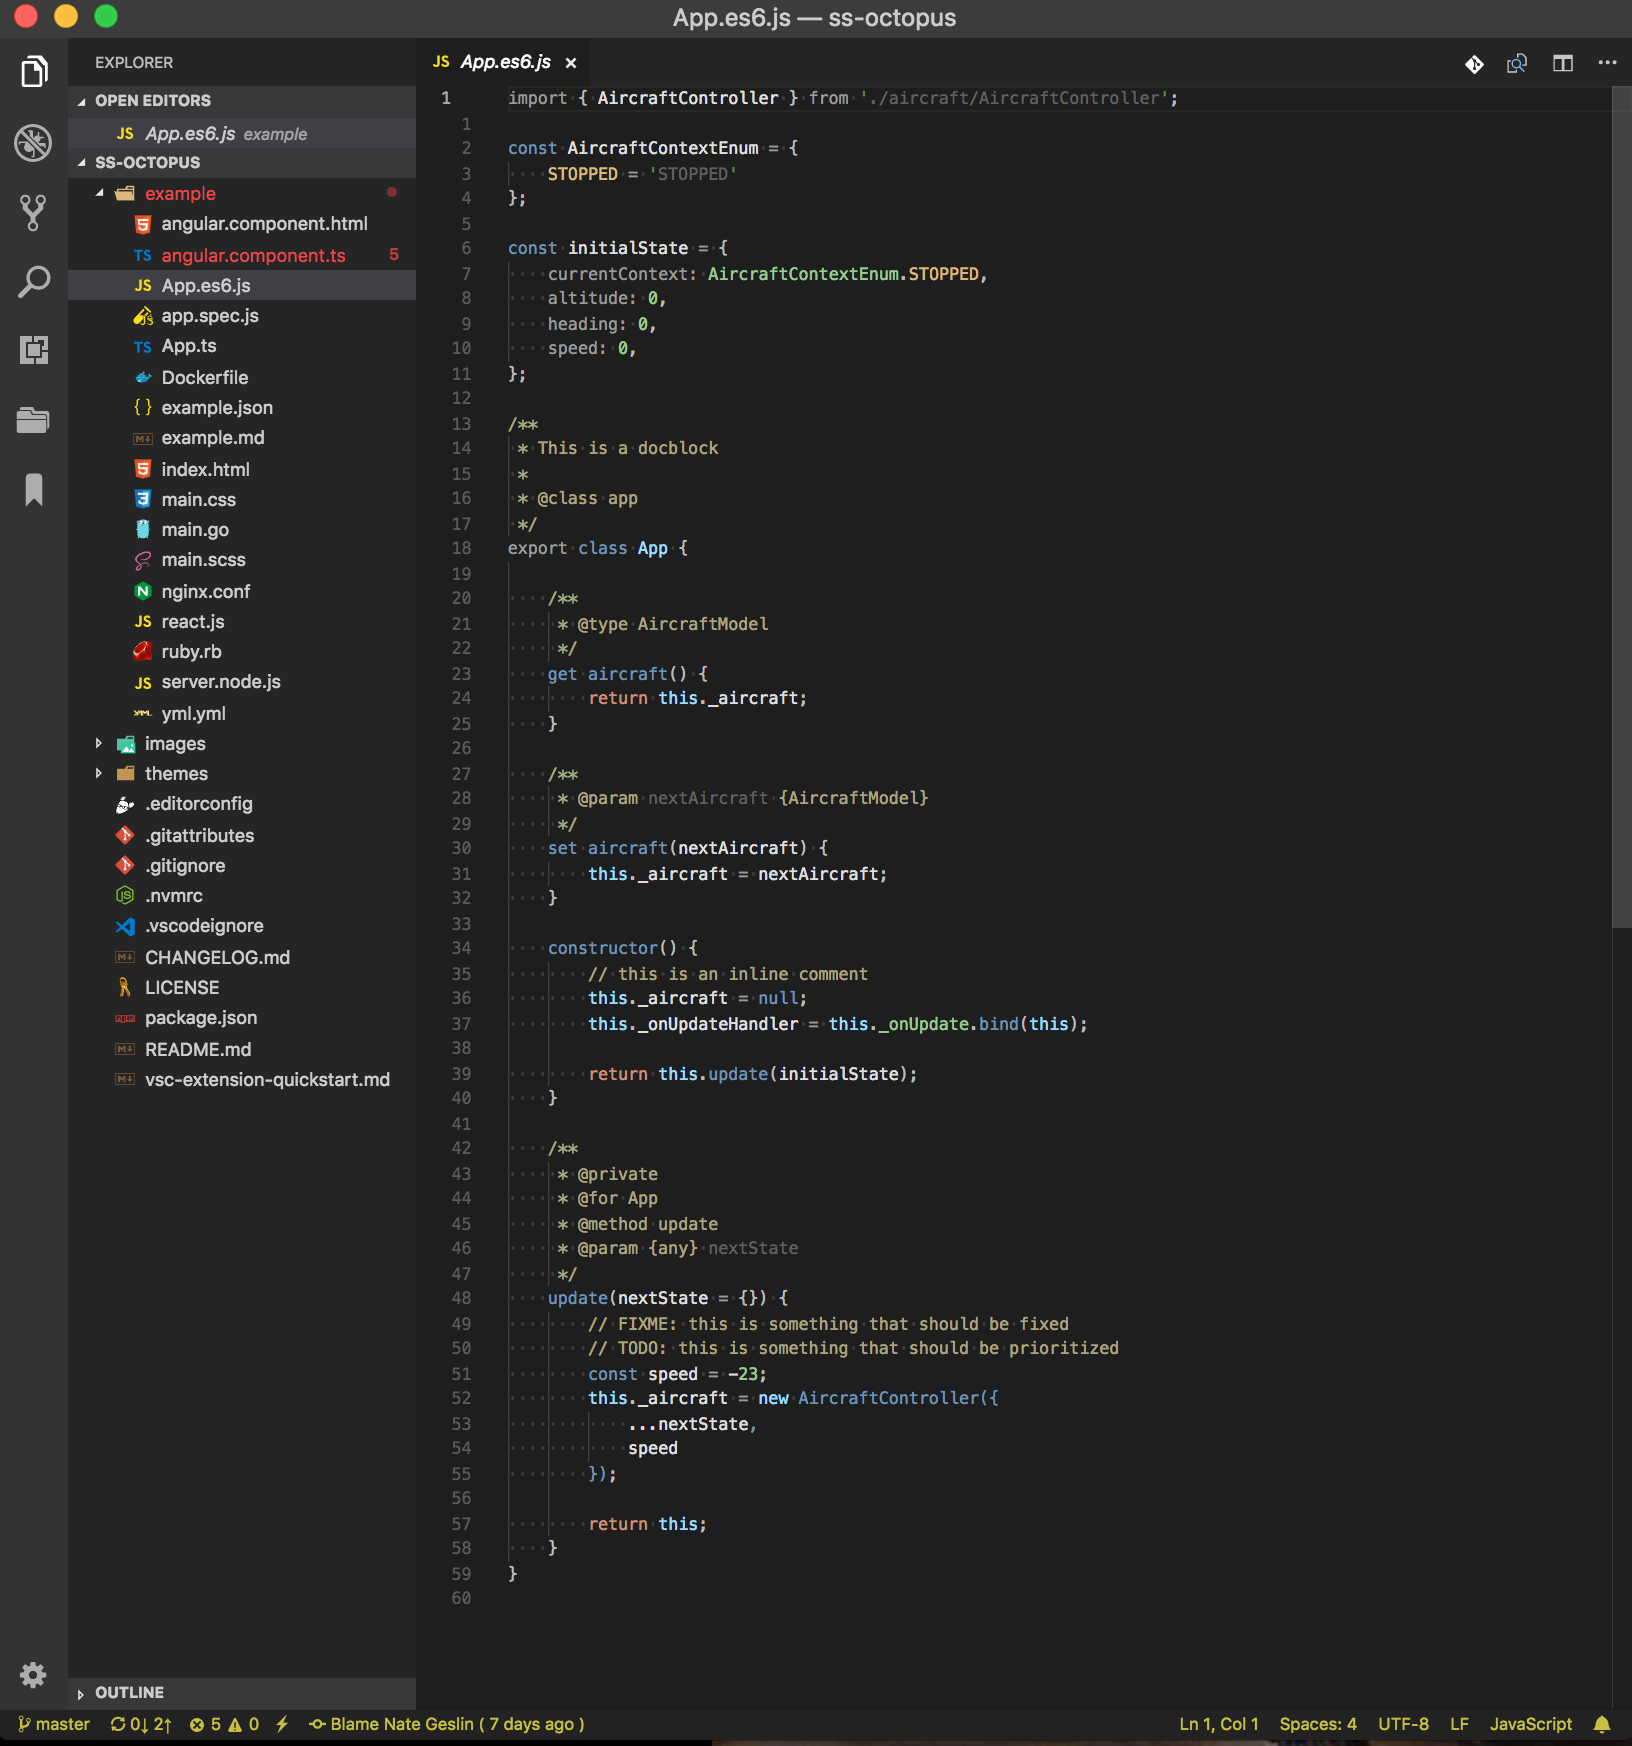This screenshot has width=1632, height=1746.
Task: Click the git diamond icon in editor toolbar
Action: point(1474,64)
